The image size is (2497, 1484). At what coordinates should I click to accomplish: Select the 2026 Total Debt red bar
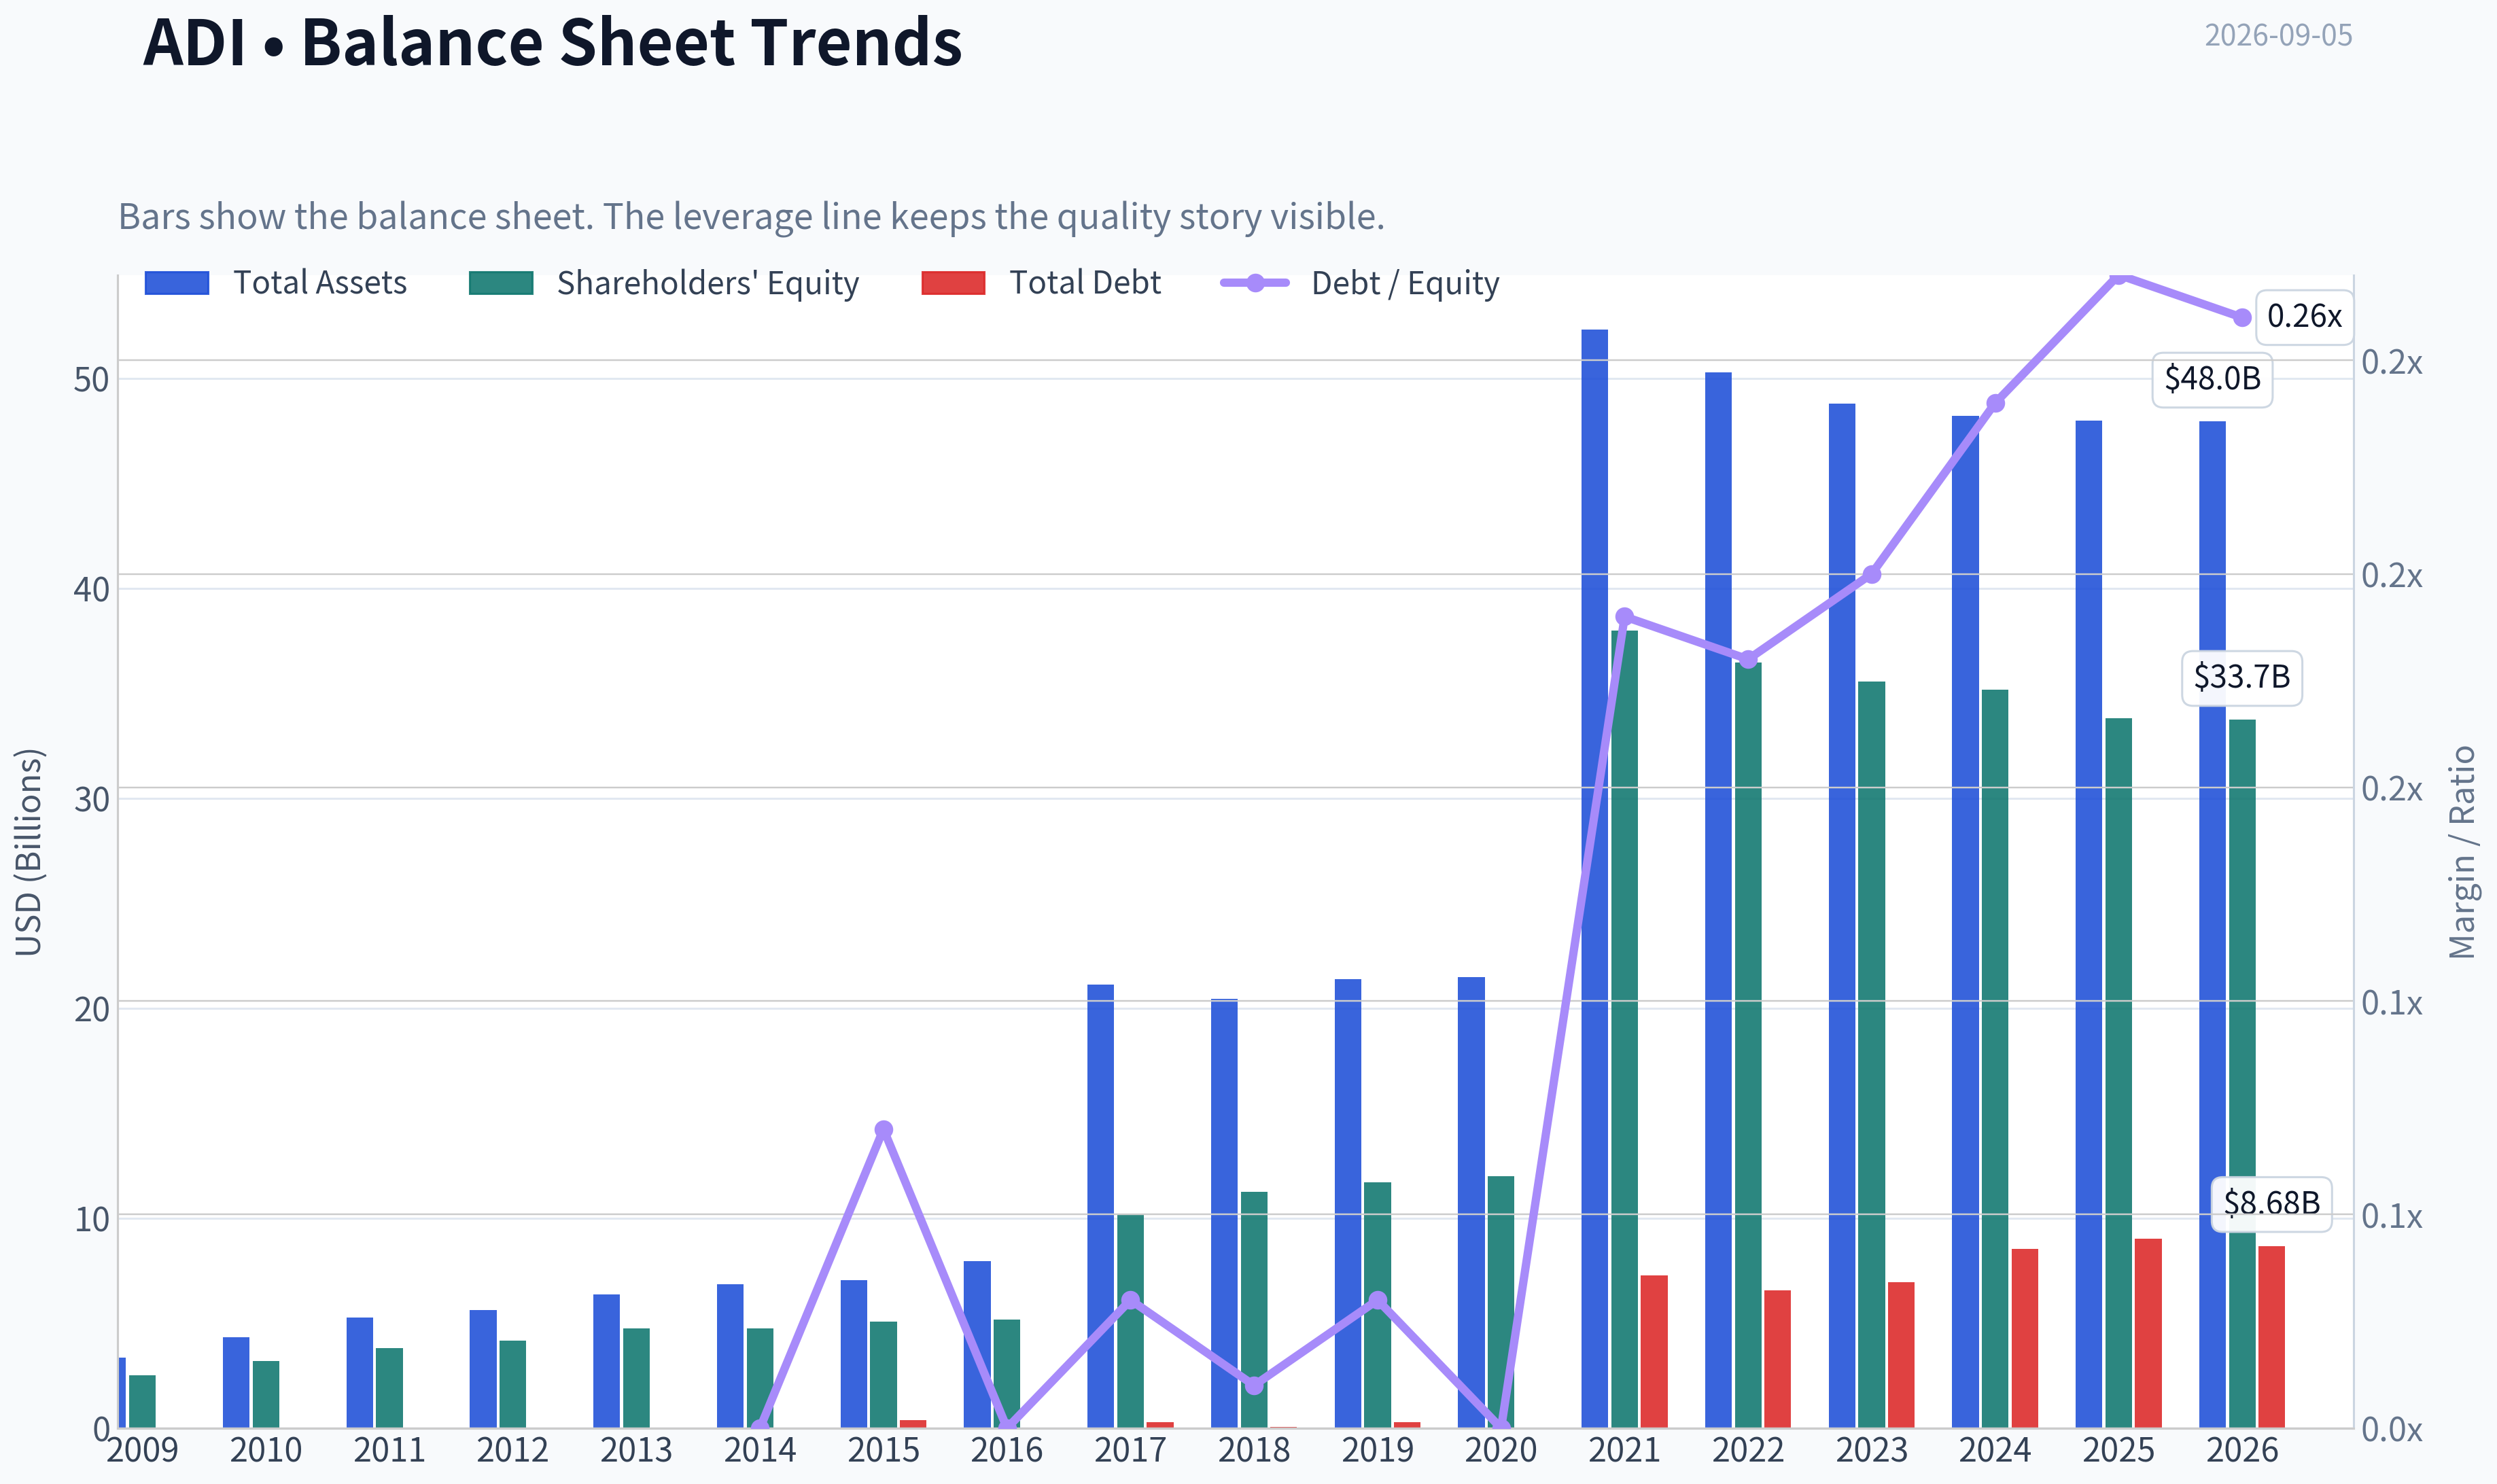point(2272,1336)
